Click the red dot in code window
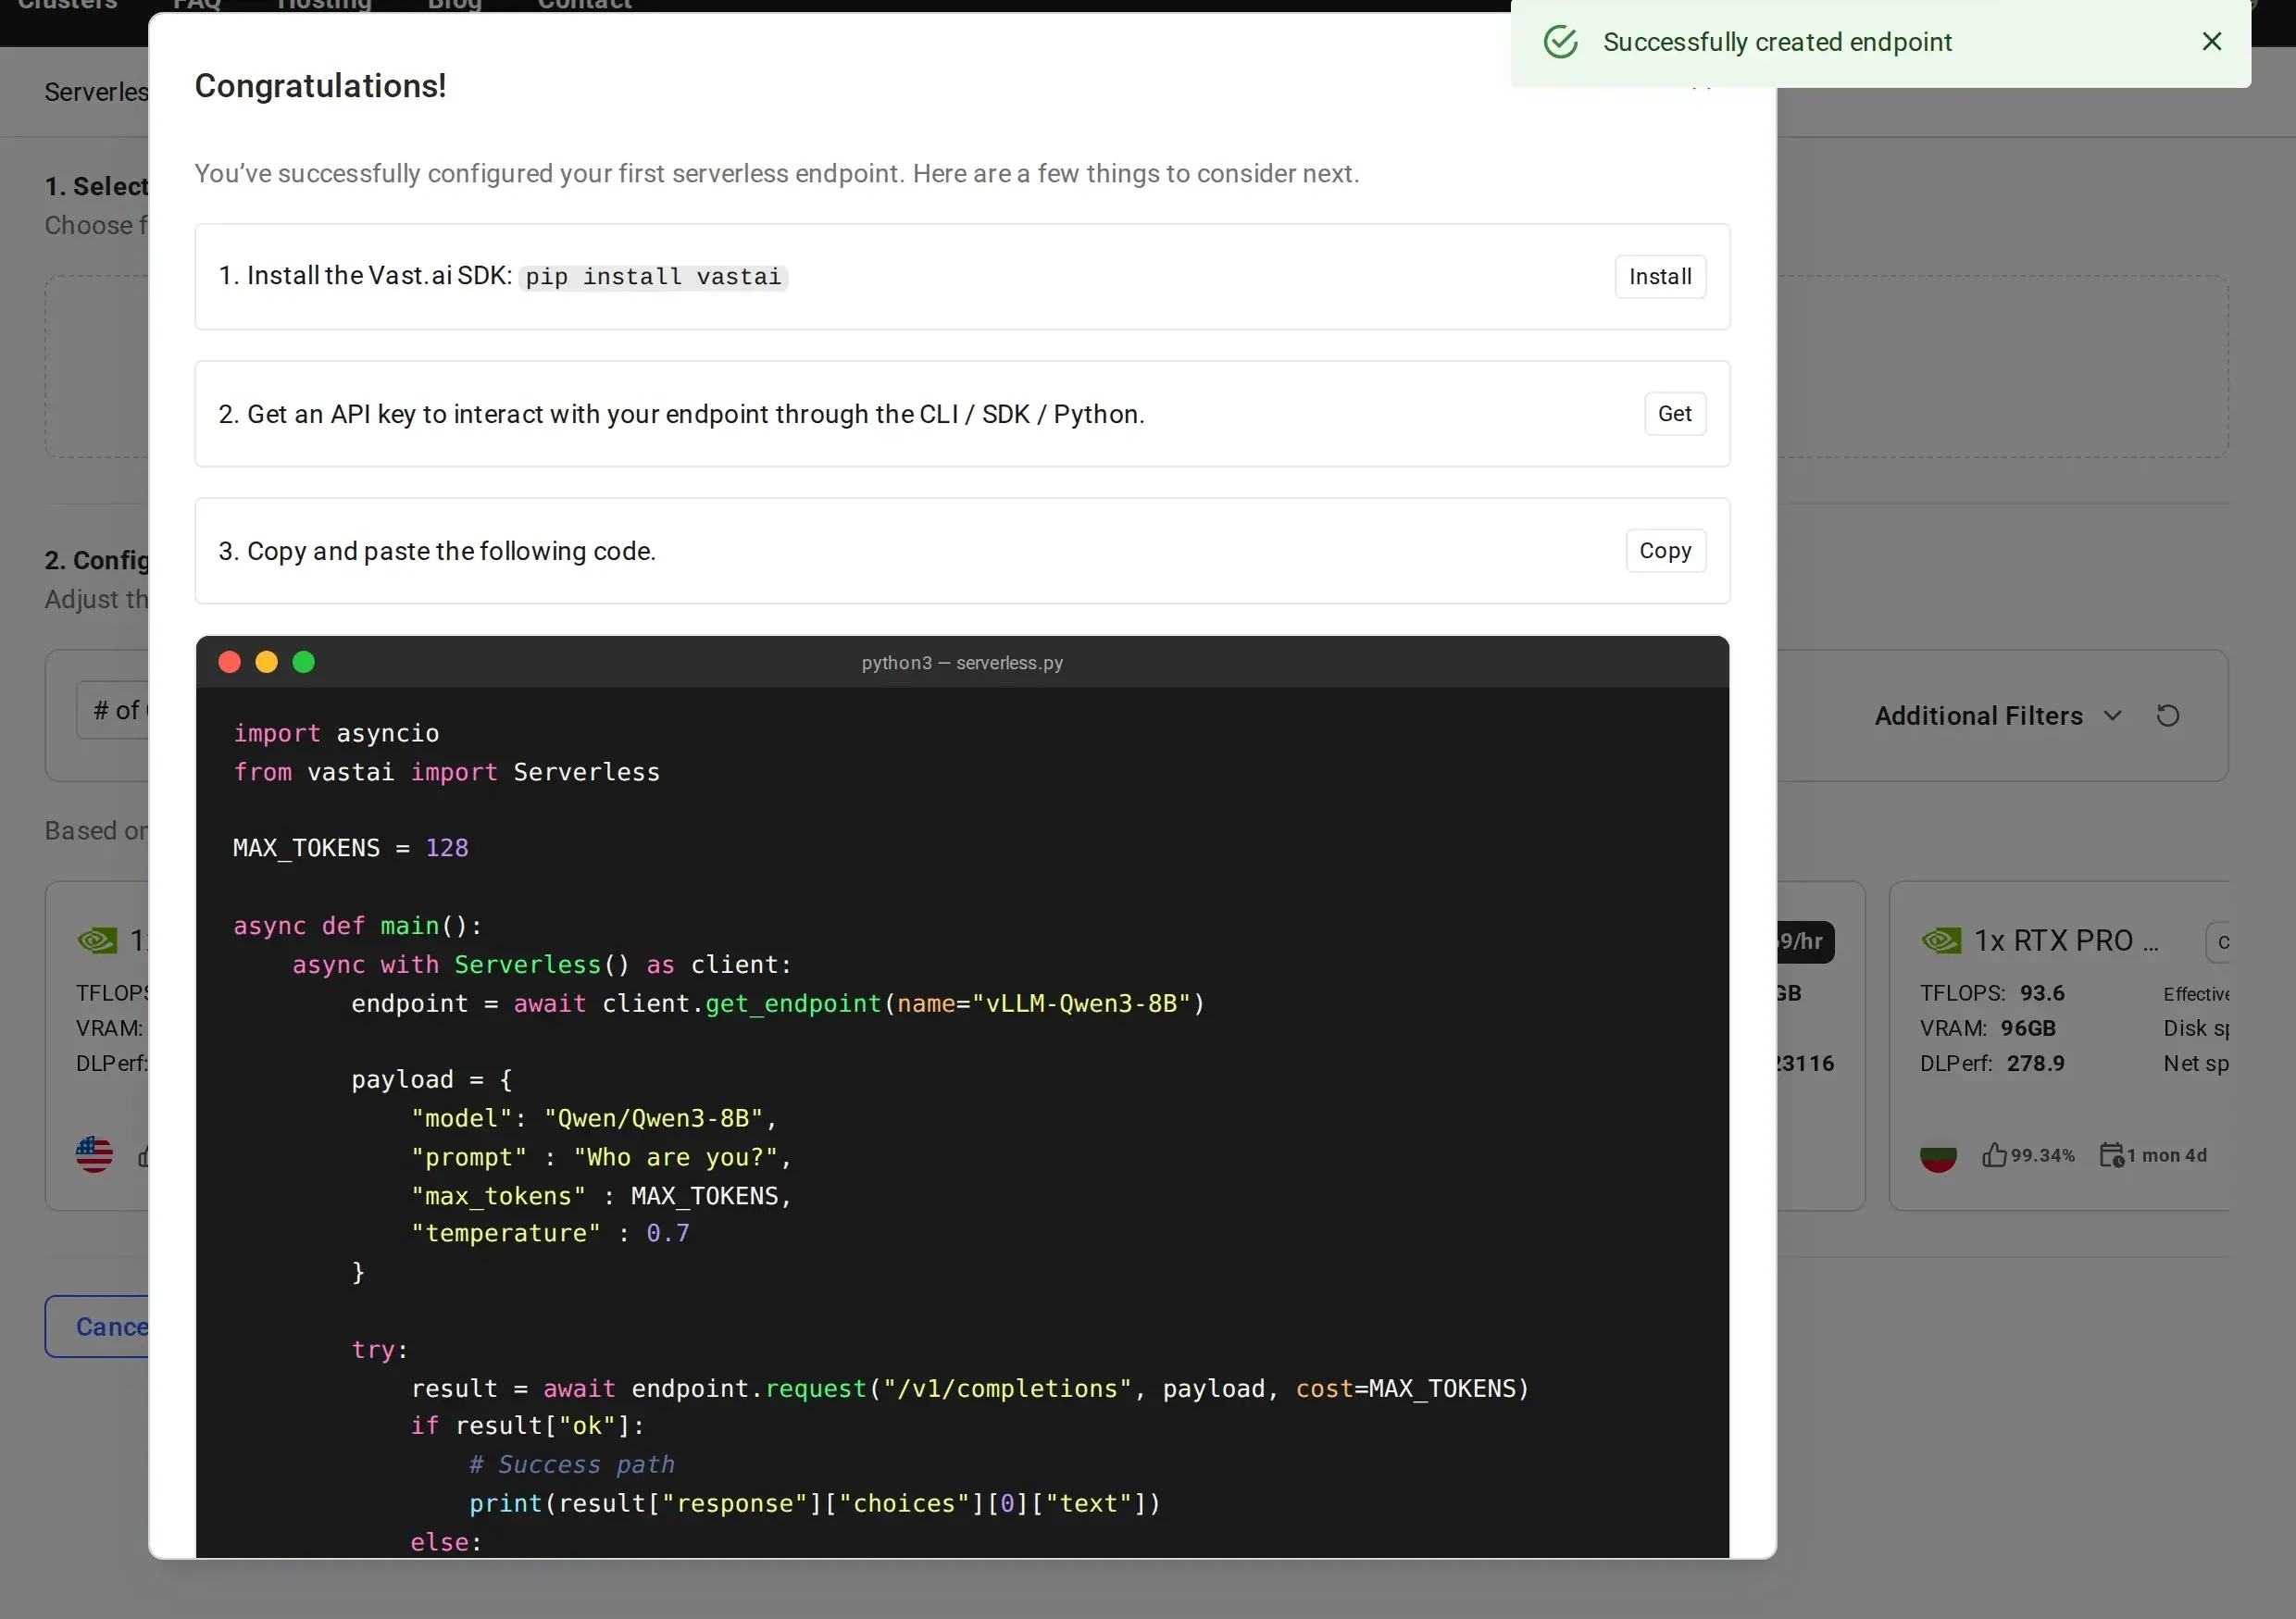 coord(229,662)
